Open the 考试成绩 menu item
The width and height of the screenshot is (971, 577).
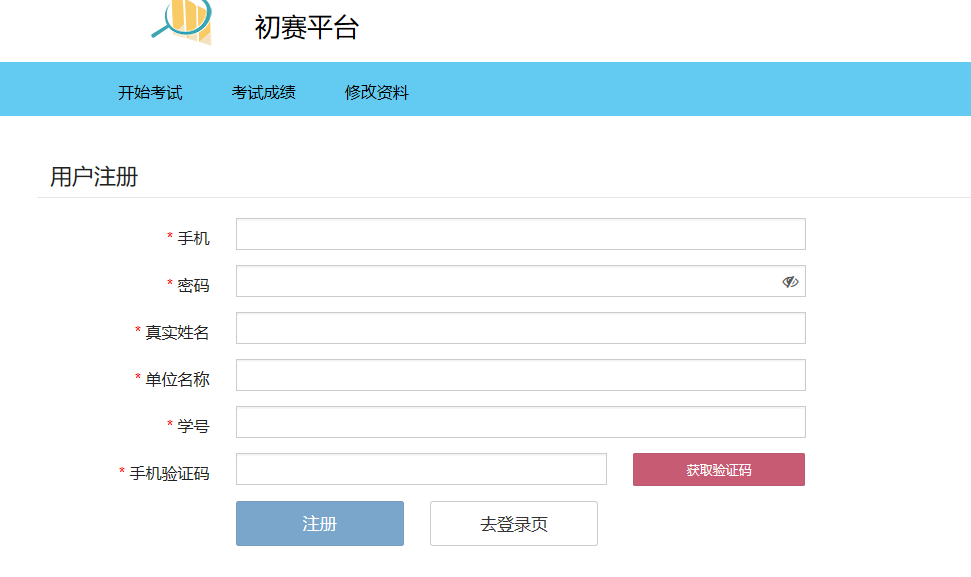coord(264,92)
